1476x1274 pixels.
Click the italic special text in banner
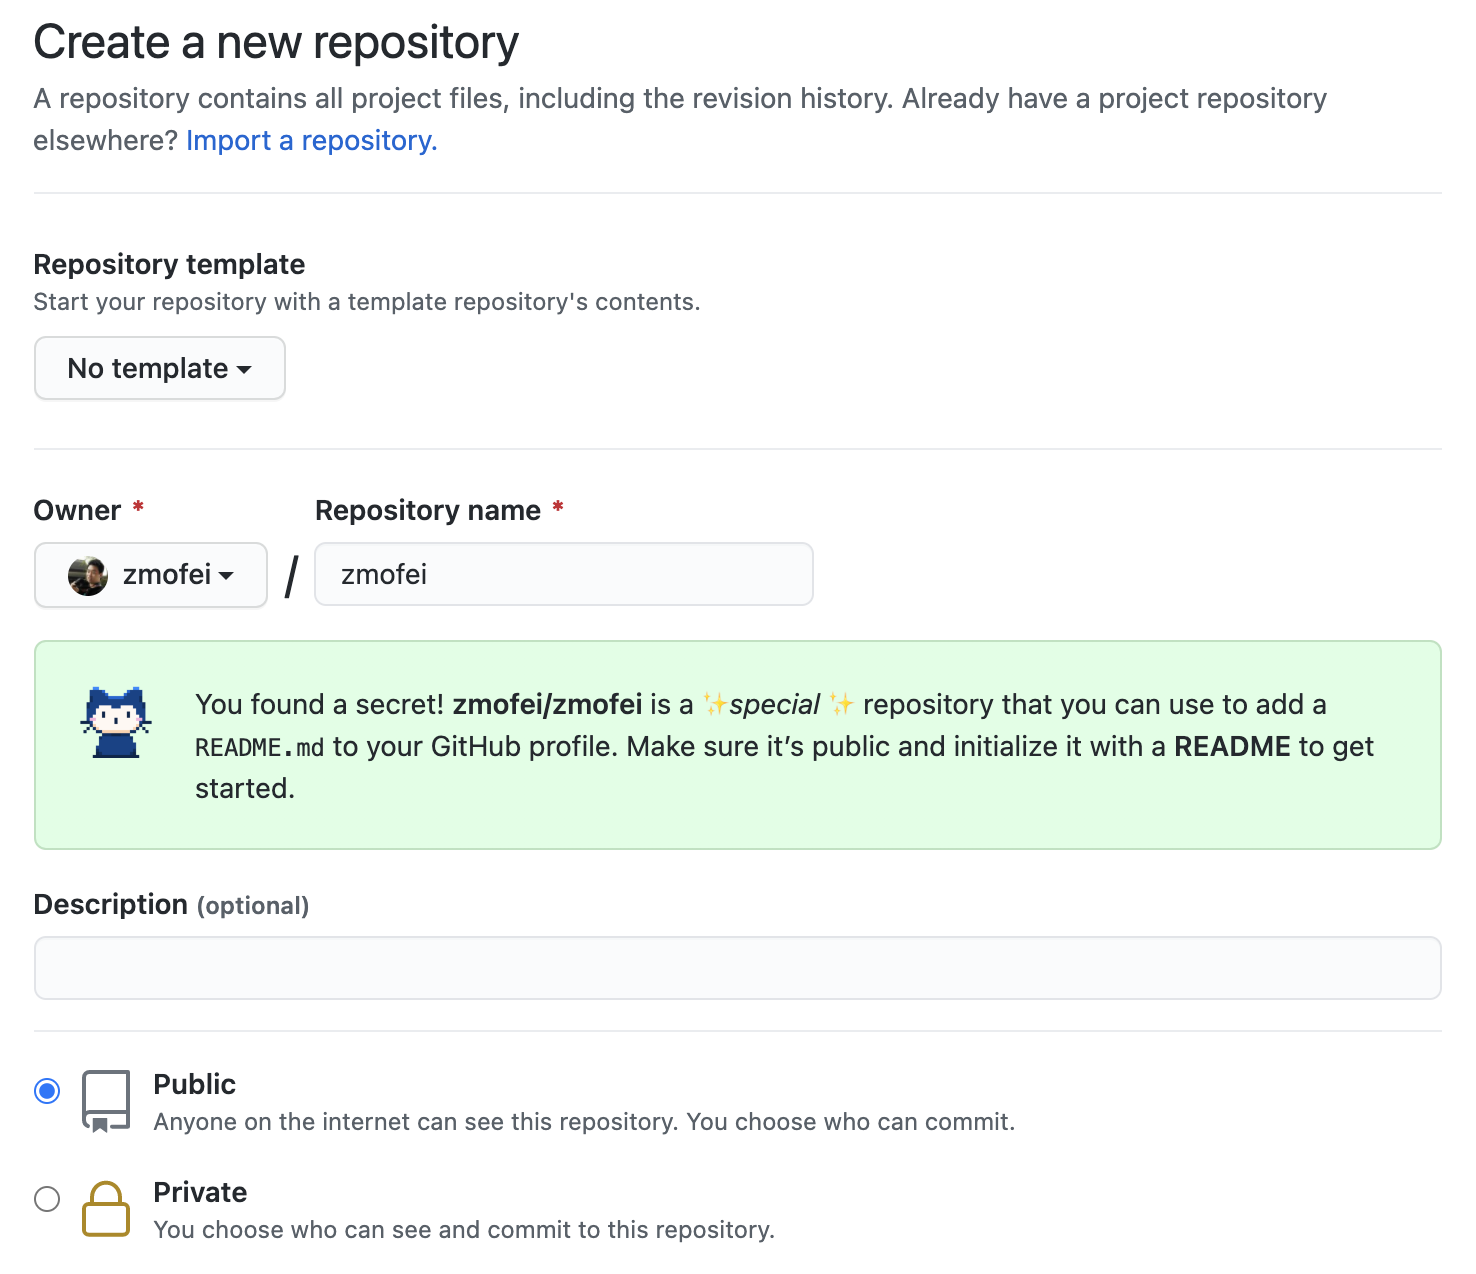[x=775, y=705]
